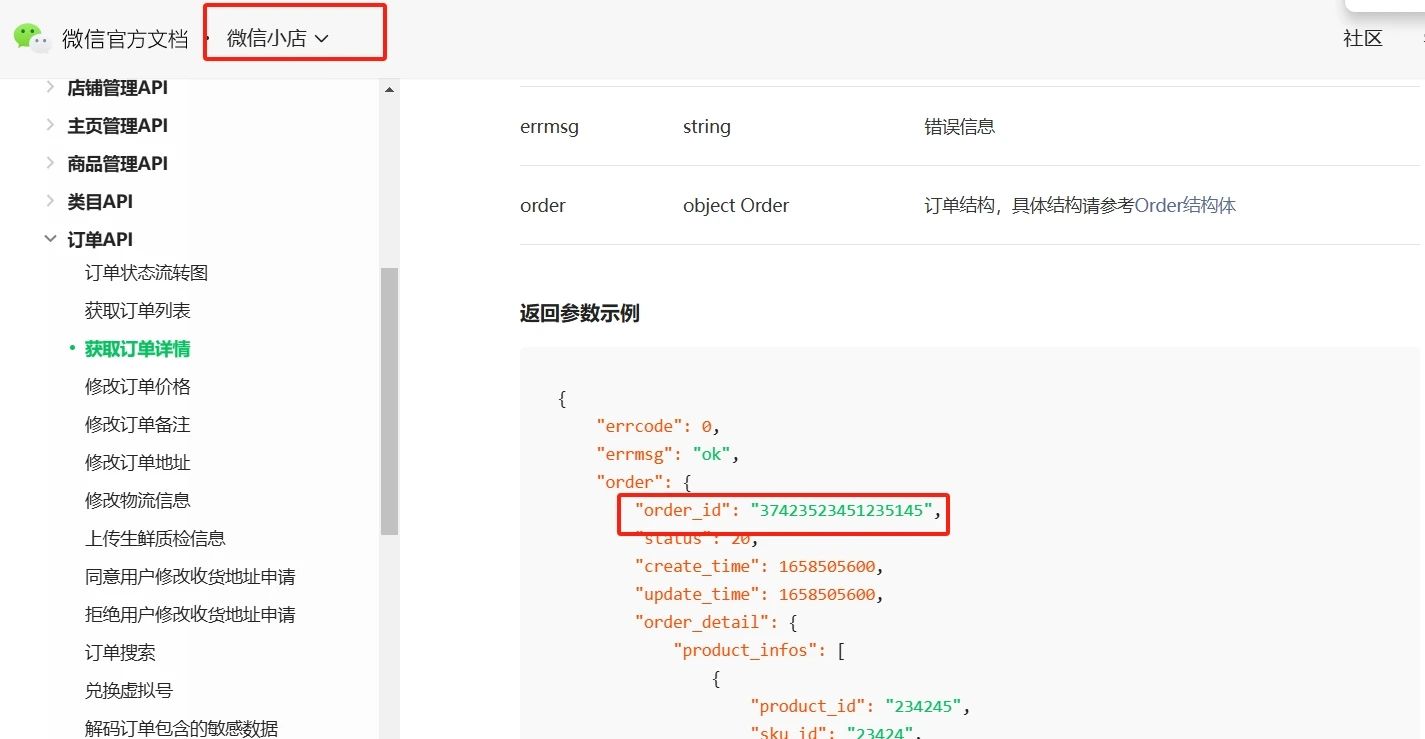Open 获取订单列表 page
1425x739 pixels.
point(137,311)
